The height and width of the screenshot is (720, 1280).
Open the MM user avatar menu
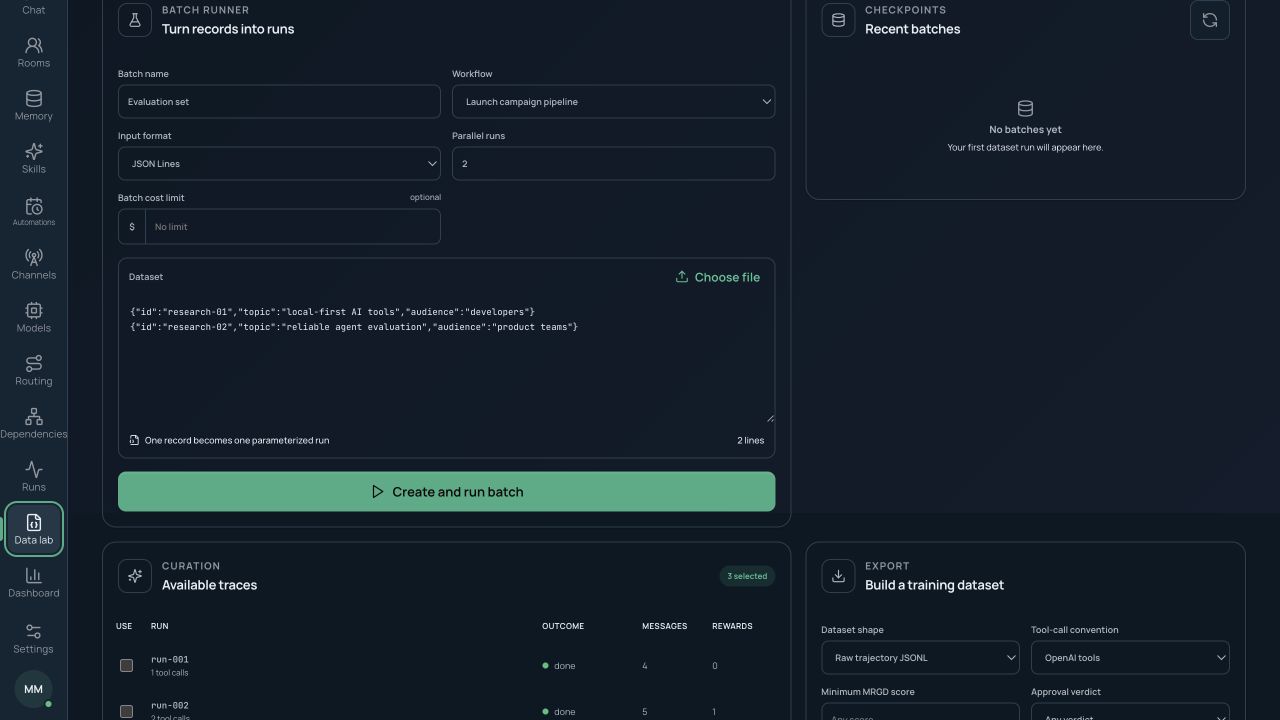(33, 689)
